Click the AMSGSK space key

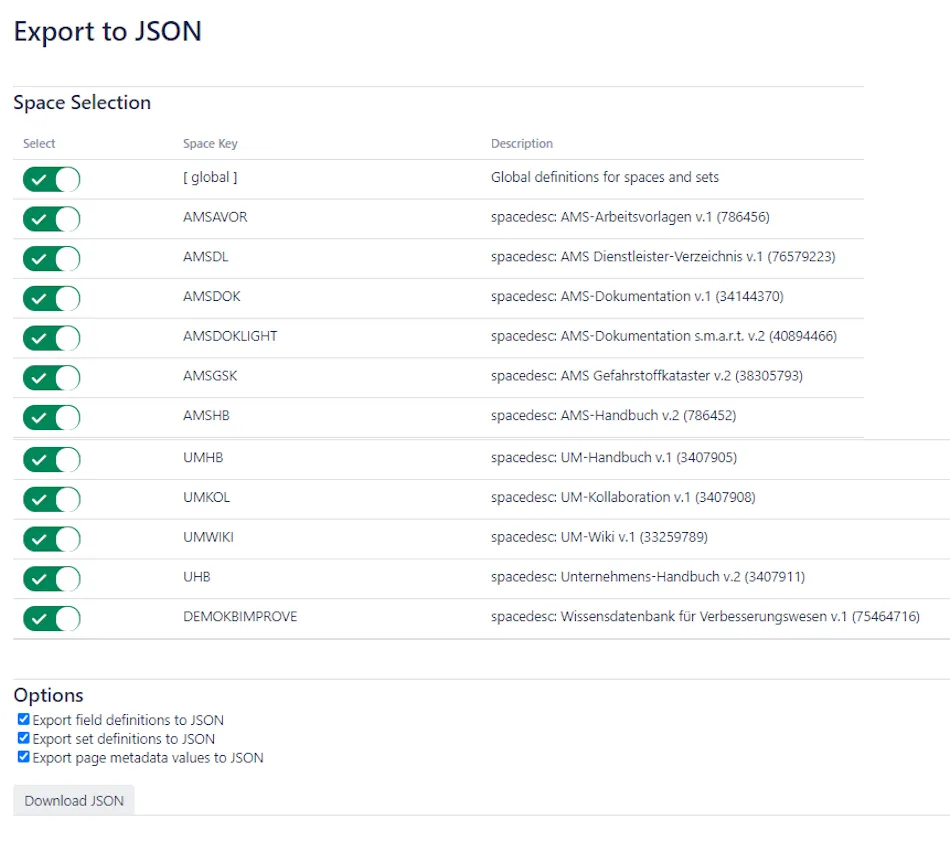210,376
